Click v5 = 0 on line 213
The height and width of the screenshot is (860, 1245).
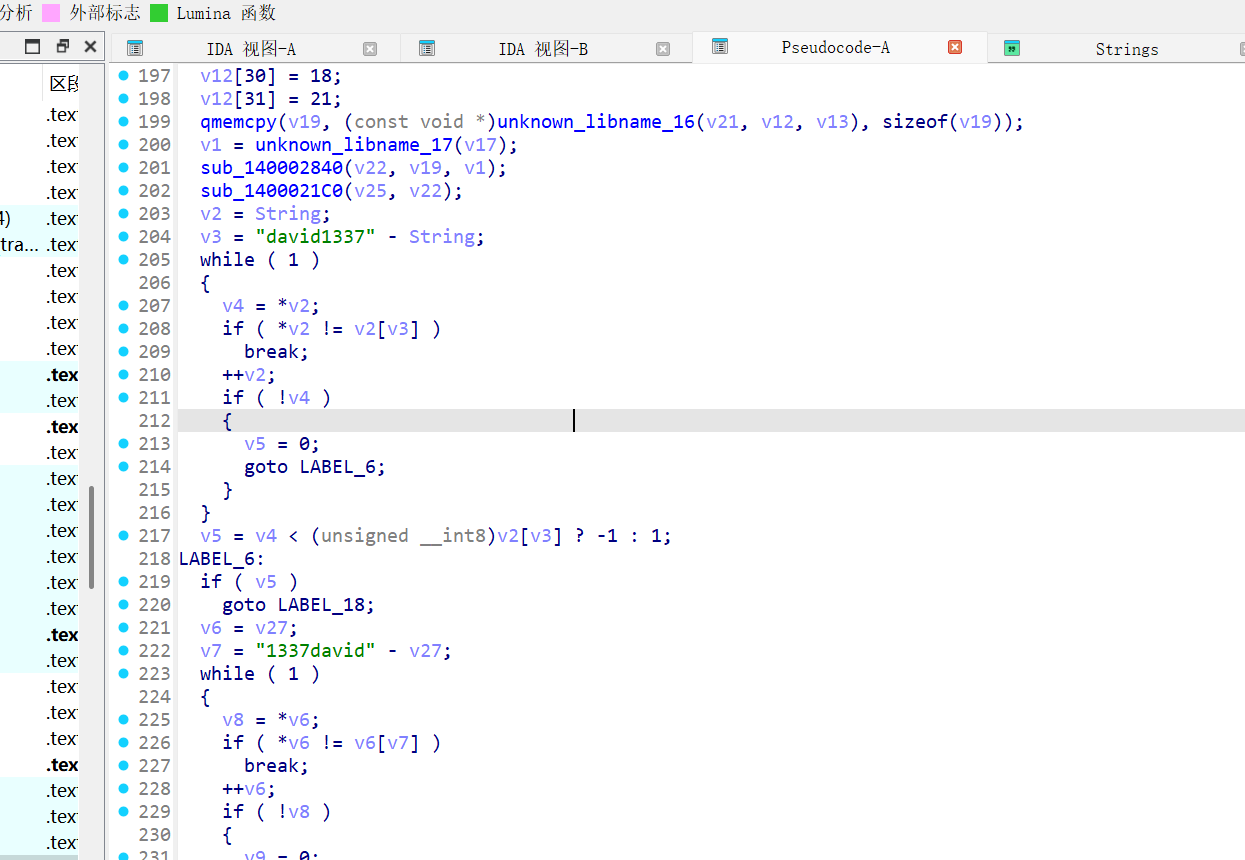pos(282,444)
